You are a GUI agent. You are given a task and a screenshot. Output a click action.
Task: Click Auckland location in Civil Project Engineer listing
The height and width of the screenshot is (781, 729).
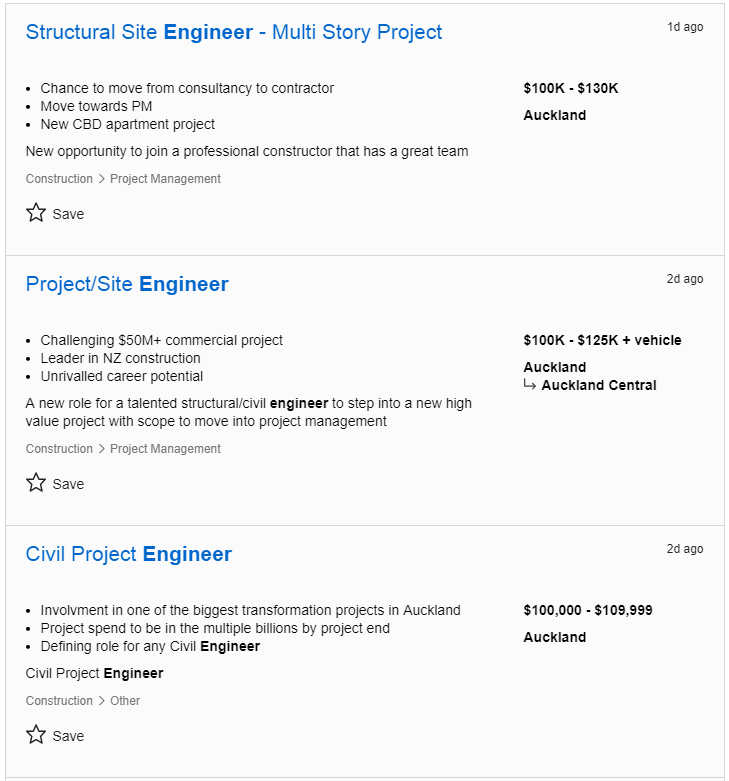[554, 637]
